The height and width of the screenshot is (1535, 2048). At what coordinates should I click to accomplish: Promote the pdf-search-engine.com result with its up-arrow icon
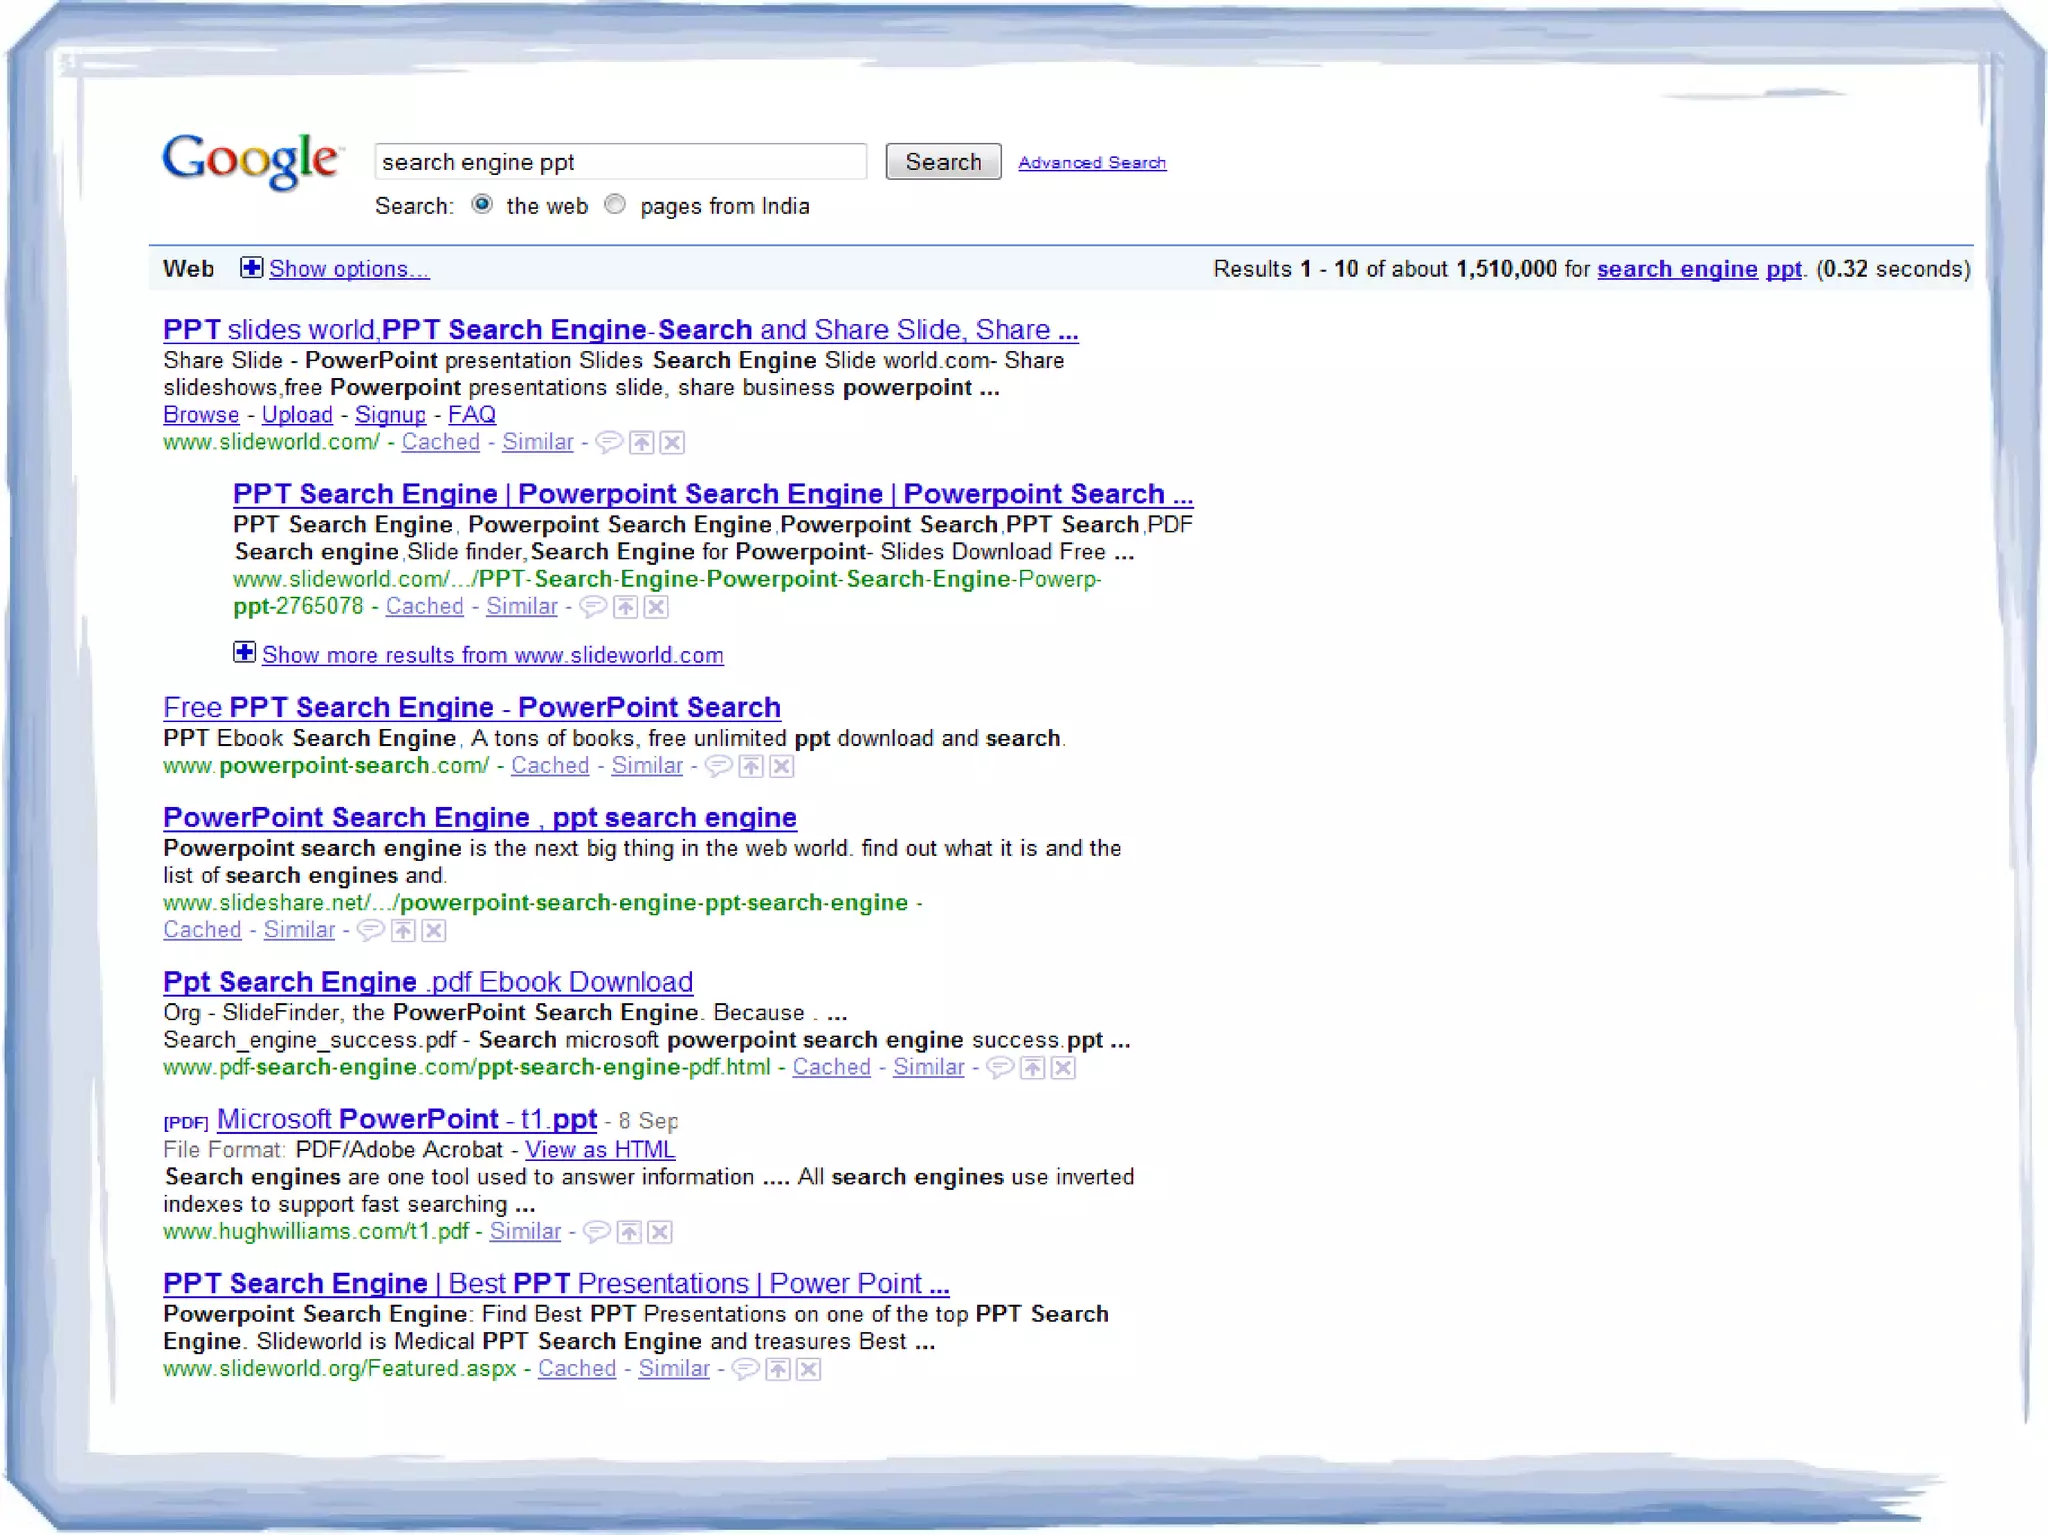[1033, 1068]
